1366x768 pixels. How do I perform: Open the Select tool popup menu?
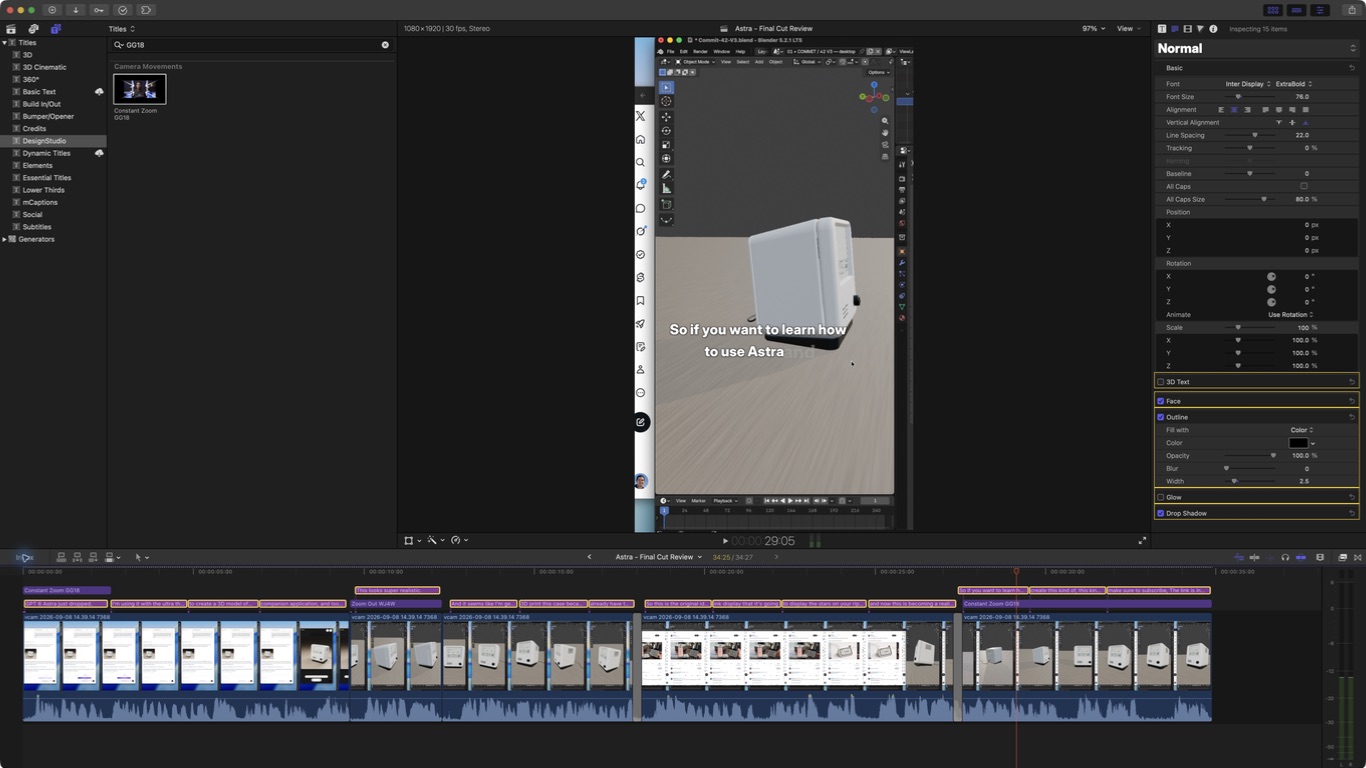pyautogui.click(x=142, y=557)
